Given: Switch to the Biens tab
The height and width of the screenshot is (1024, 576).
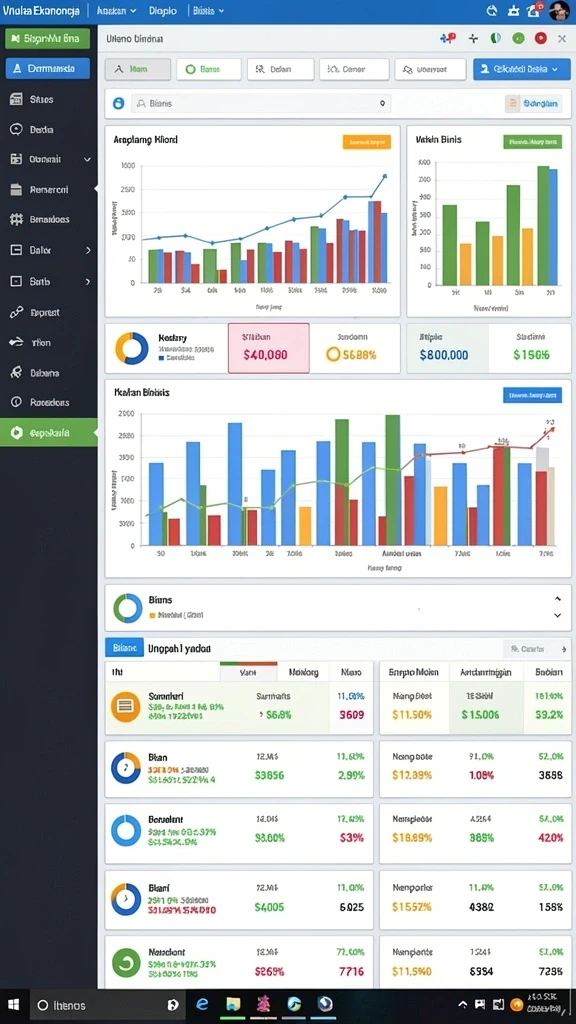Looking at the screenshot, I should click(208, 69).
